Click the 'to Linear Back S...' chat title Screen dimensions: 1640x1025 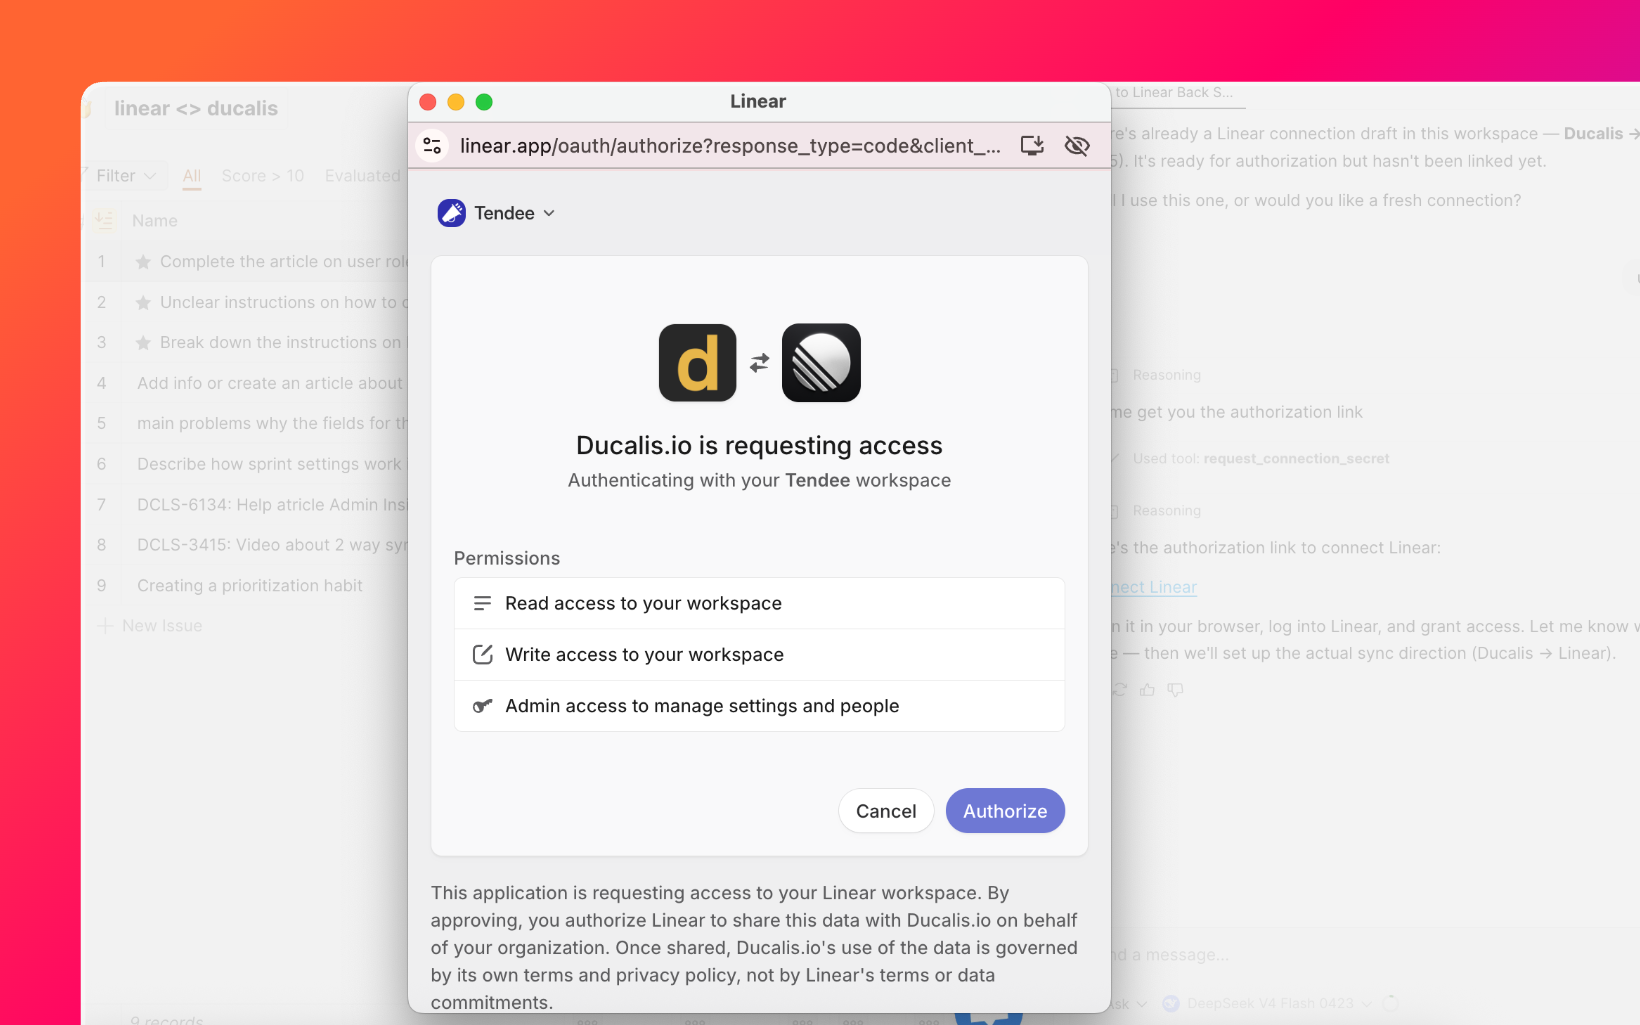tap(1174, 93)
